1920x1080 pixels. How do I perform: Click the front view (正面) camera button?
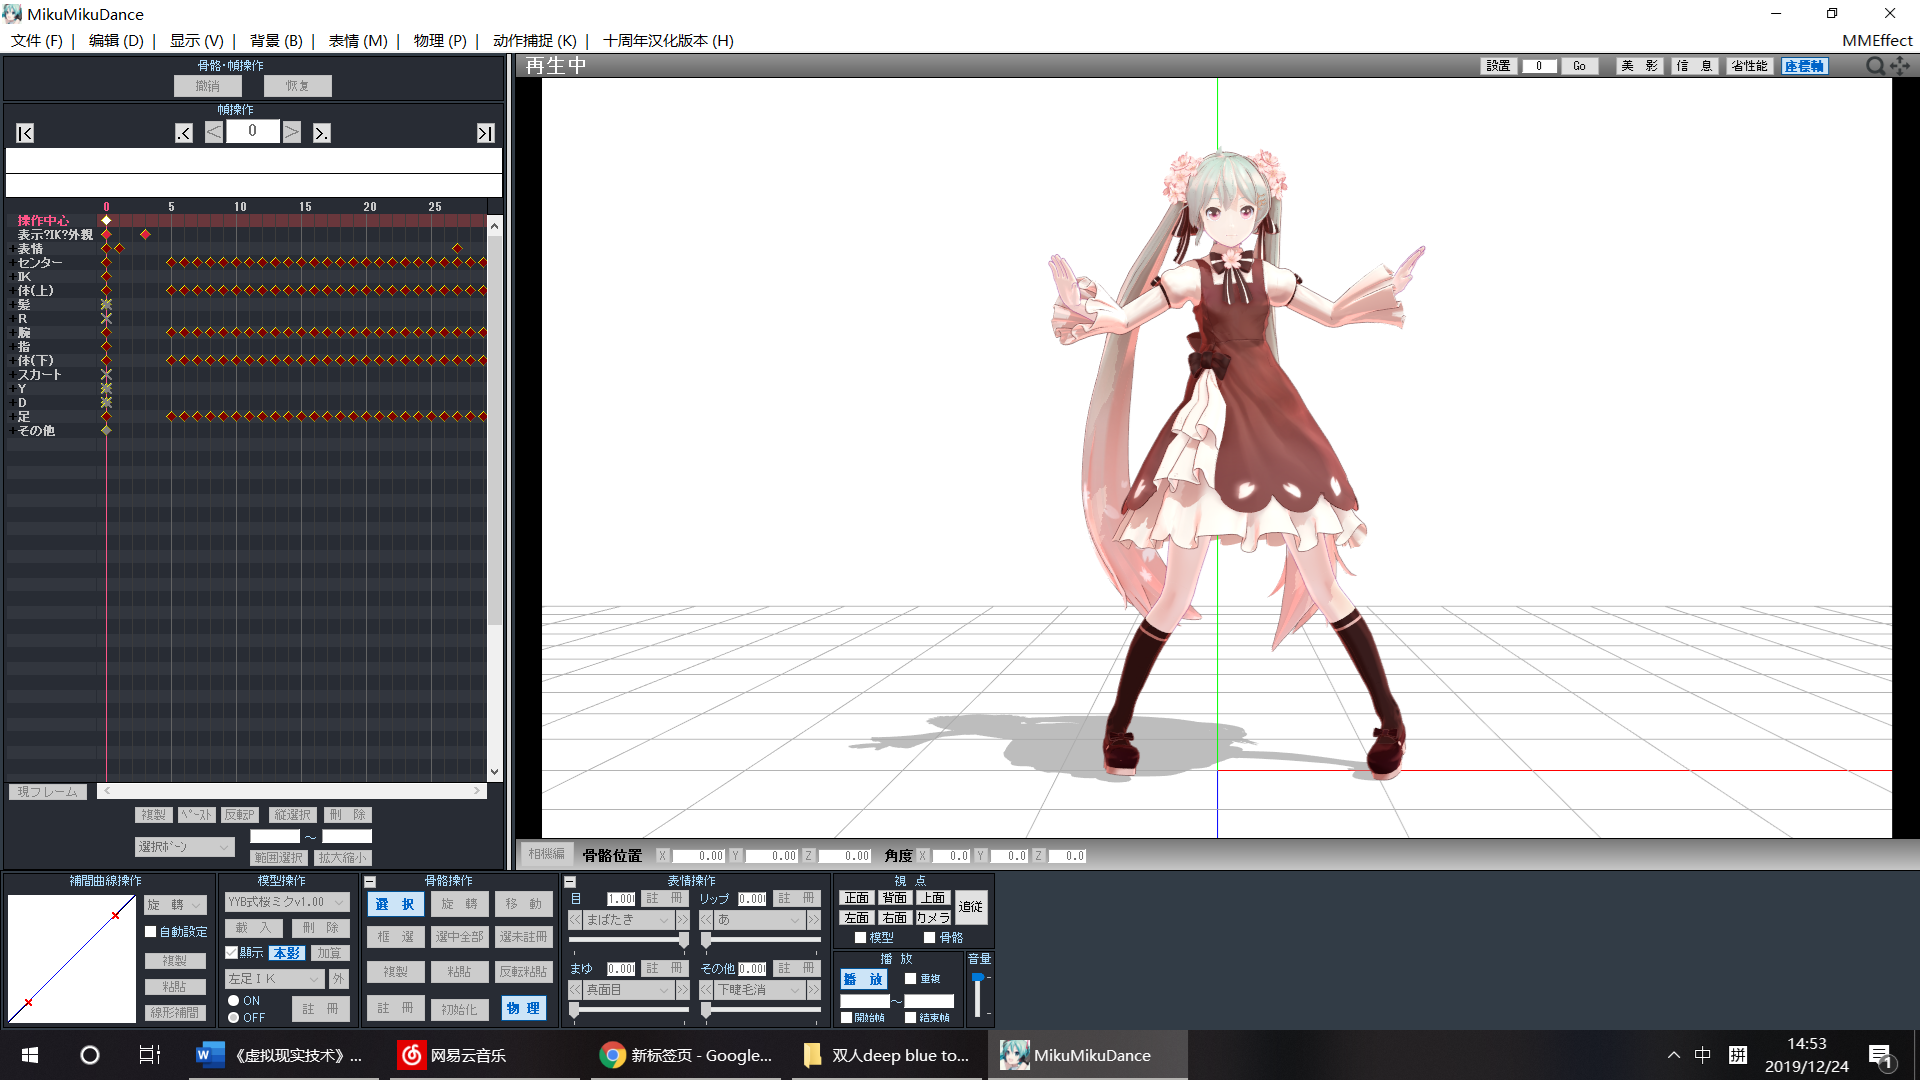pos(855,899)
